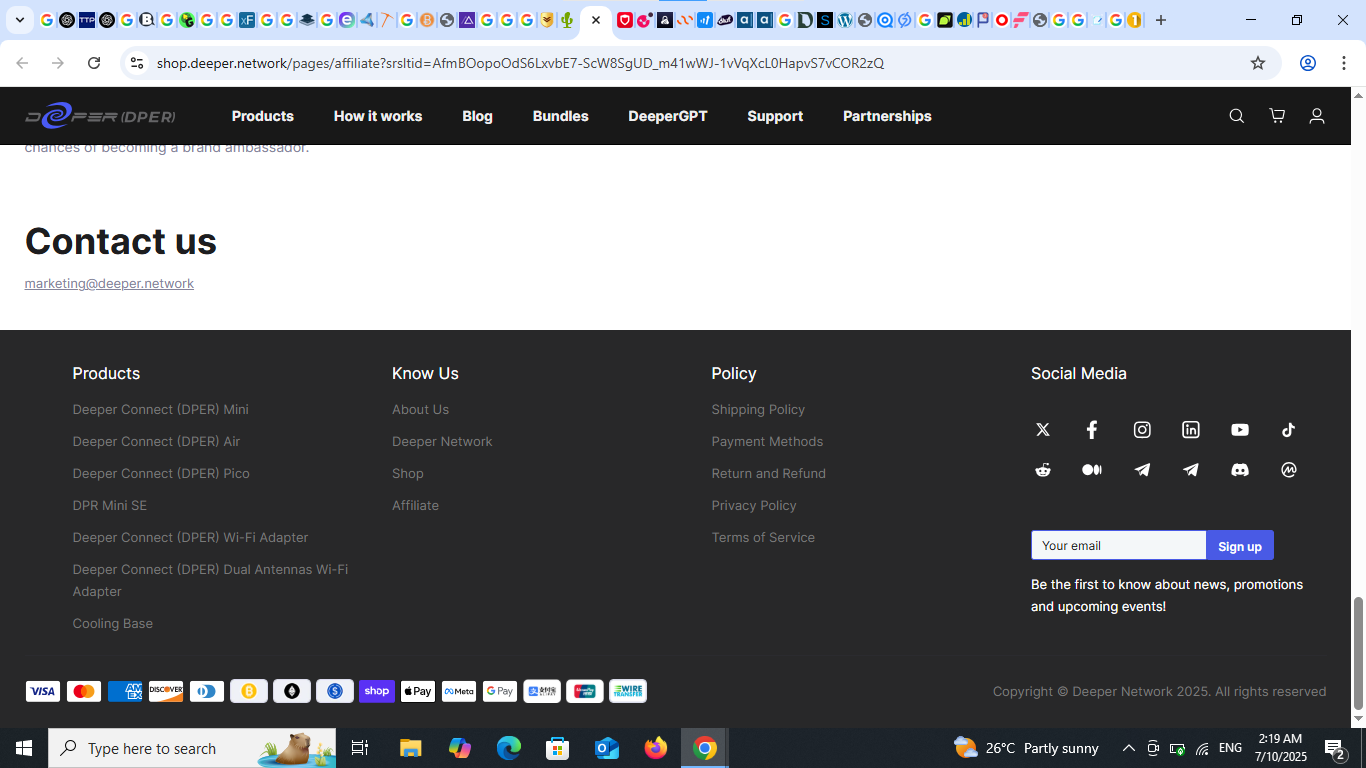Click the Mastercard payment badge

pos(84,691)
